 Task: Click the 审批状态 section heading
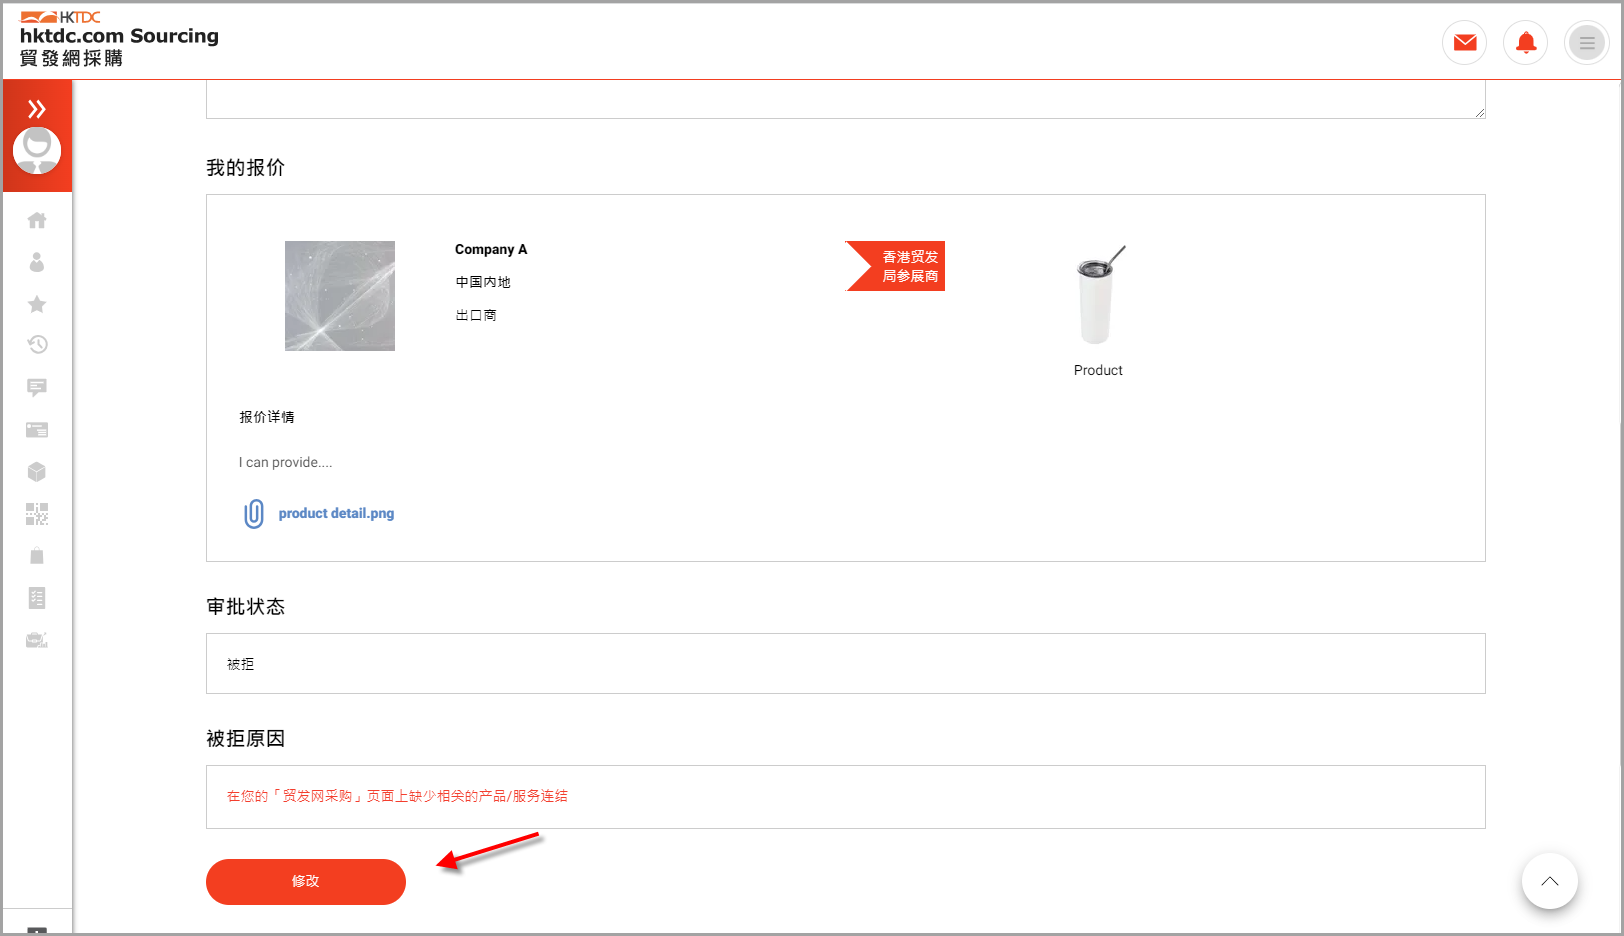[x=246, y=607]
